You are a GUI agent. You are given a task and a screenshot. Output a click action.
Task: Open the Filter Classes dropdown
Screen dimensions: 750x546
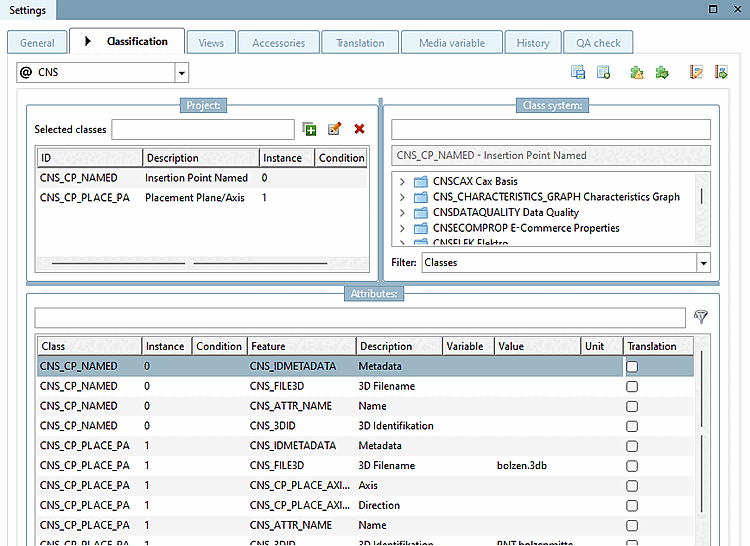(703, 263)
